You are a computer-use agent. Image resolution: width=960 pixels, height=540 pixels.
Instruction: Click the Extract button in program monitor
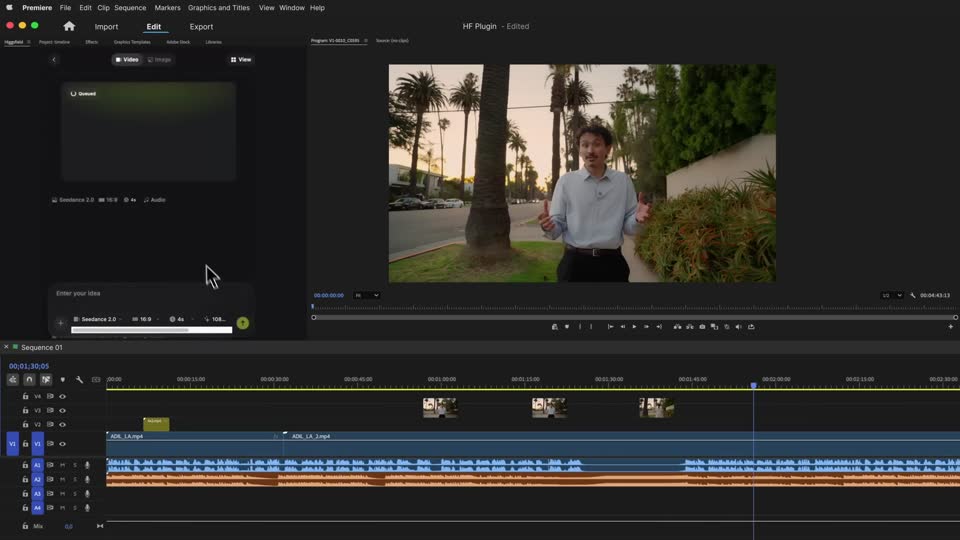(689, 327)
